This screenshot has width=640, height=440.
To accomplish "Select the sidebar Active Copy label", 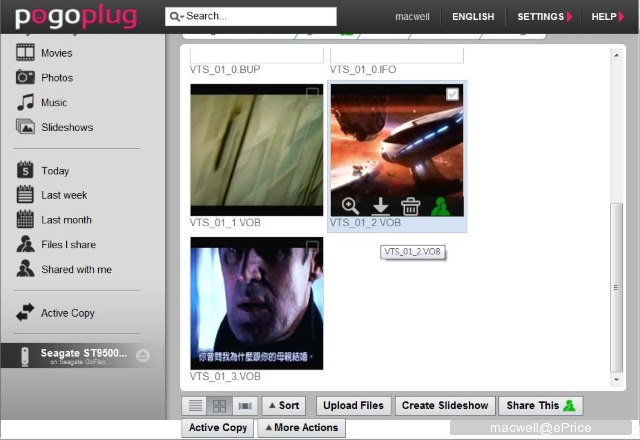I will (68, 313).
